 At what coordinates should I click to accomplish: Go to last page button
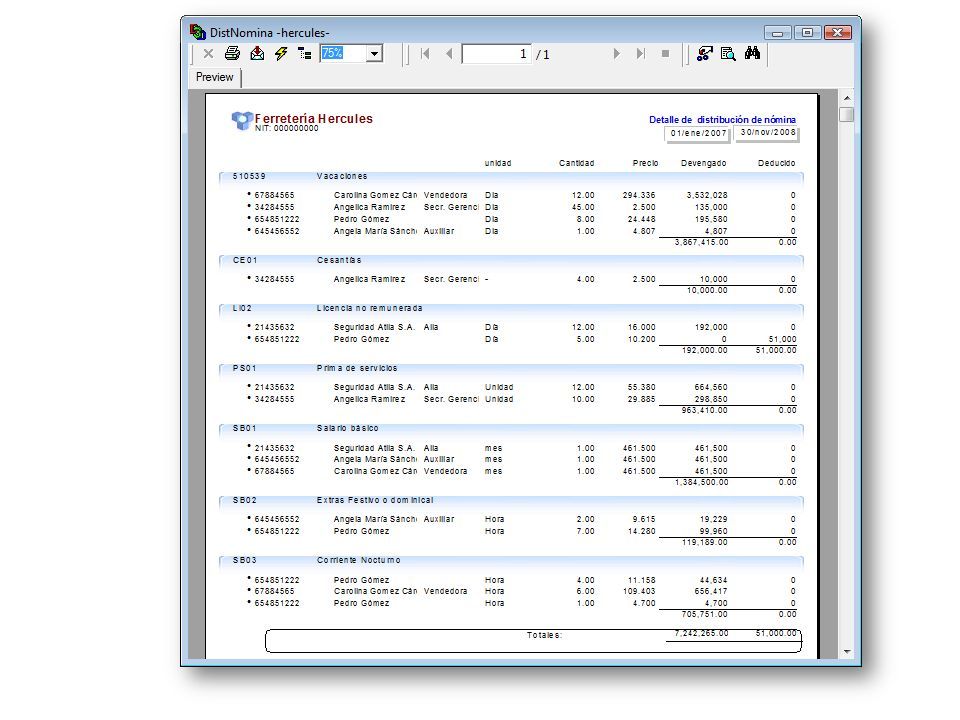640,54
